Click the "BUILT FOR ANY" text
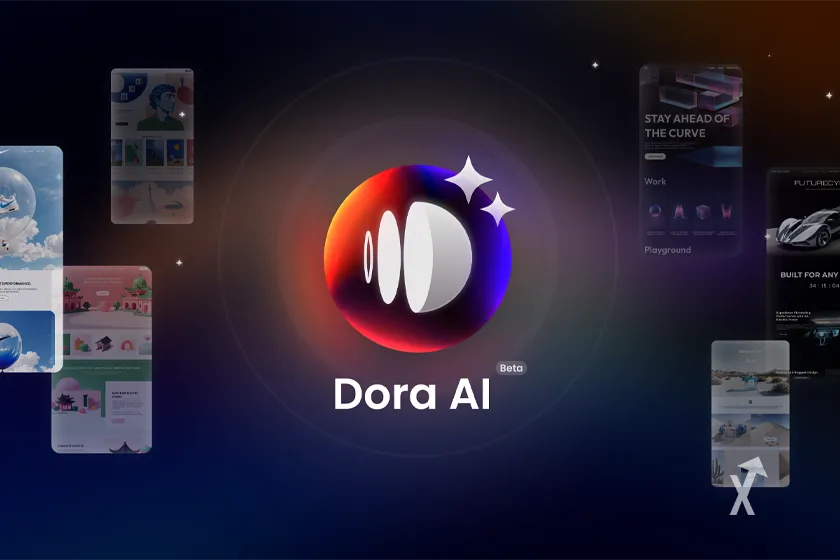 (x=809, y=275)
